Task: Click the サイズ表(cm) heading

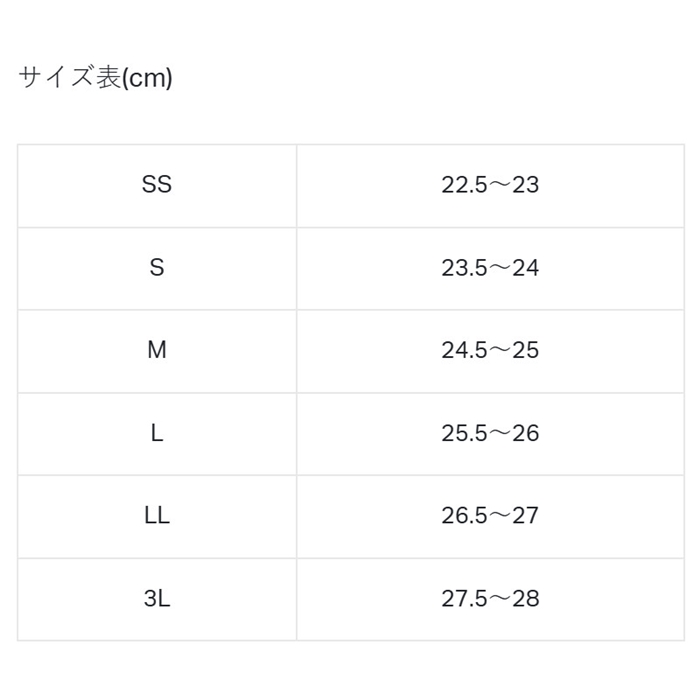Action: (95, 78)
